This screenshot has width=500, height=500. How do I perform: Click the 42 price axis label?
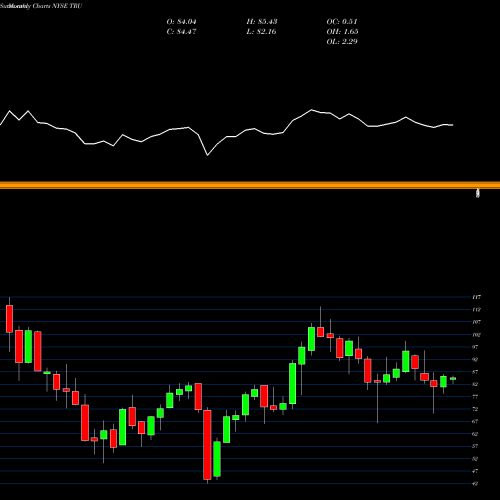pos(475,483)
